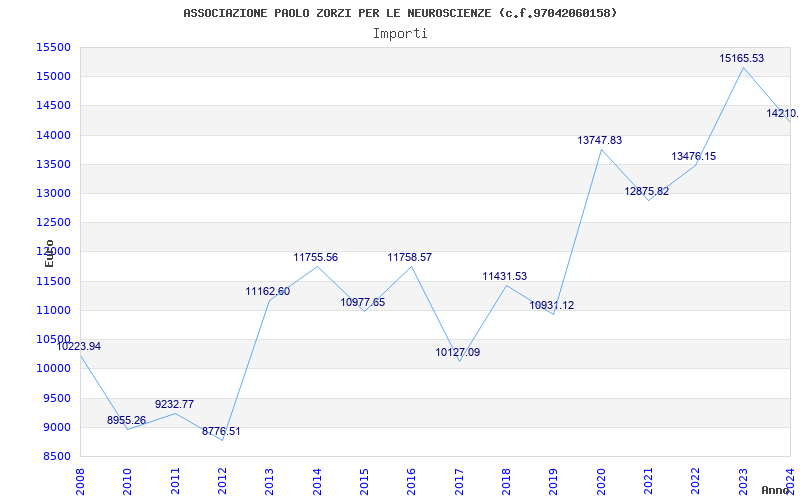Click the 2010 x-axis year label

tap(128, 482)
